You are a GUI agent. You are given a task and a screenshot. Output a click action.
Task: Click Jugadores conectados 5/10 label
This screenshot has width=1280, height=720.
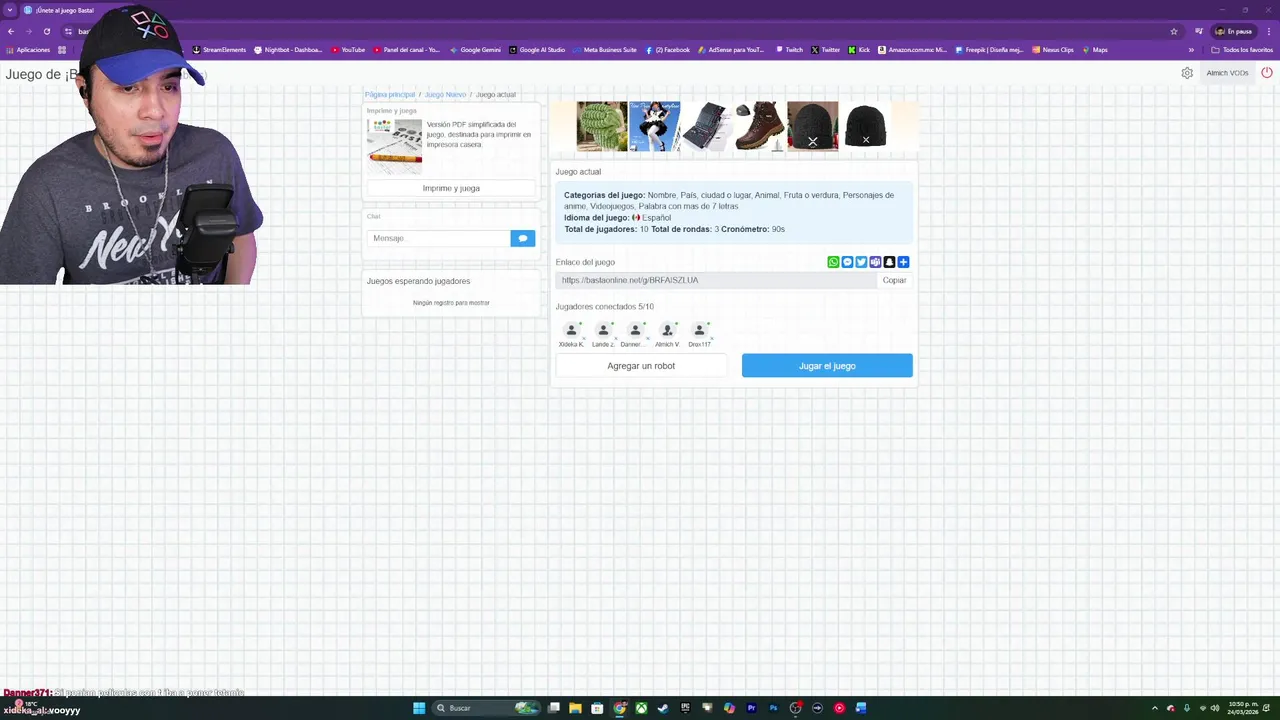pyautogui.click(x=604, y=306)
